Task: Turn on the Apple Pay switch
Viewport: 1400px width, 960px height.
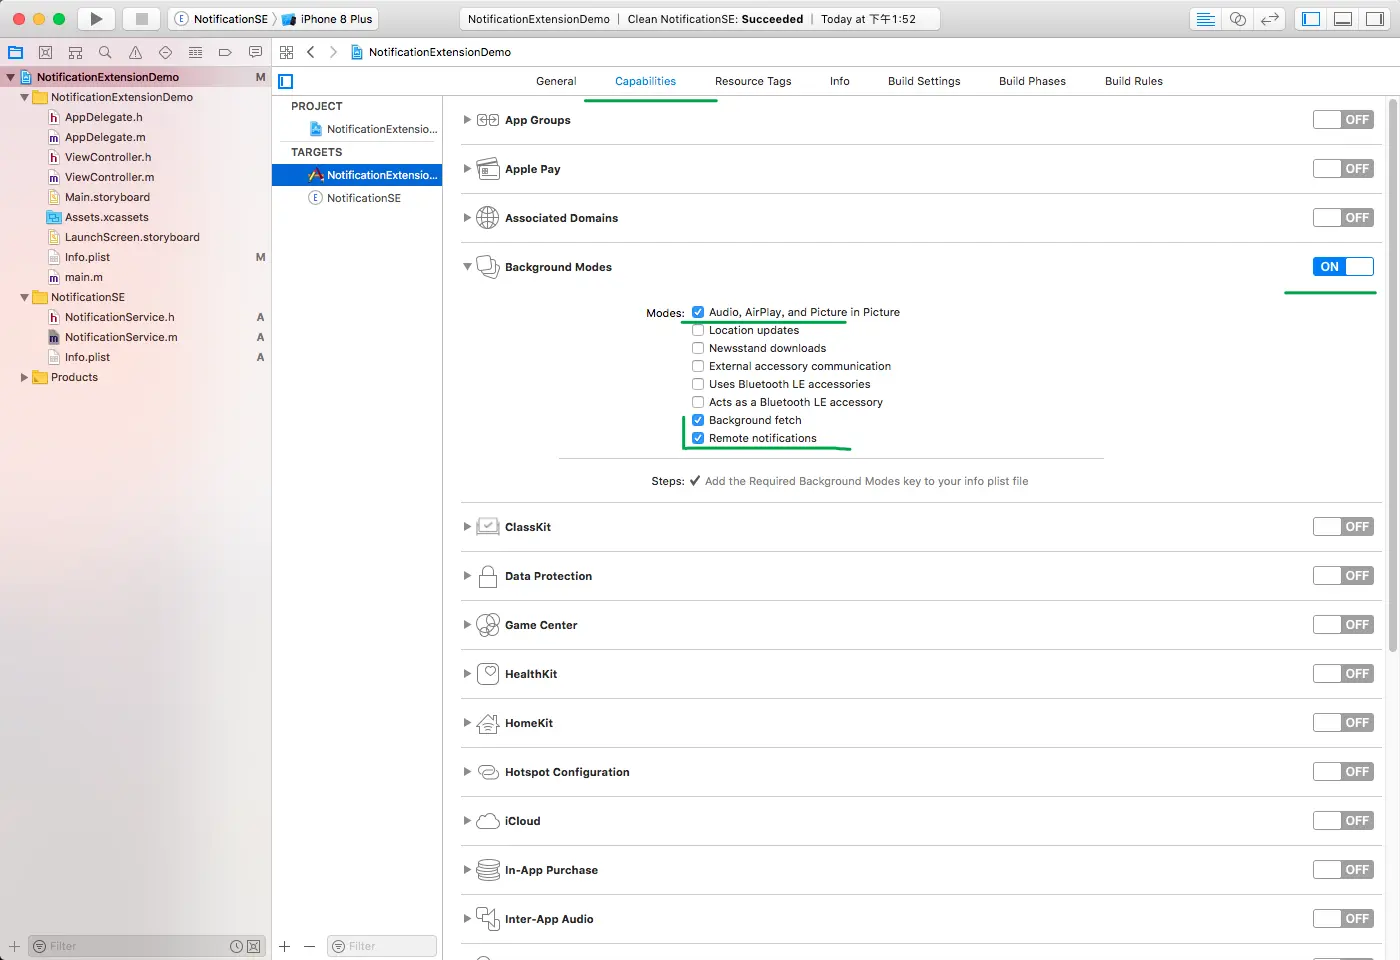Action: tap(1343, 169)
